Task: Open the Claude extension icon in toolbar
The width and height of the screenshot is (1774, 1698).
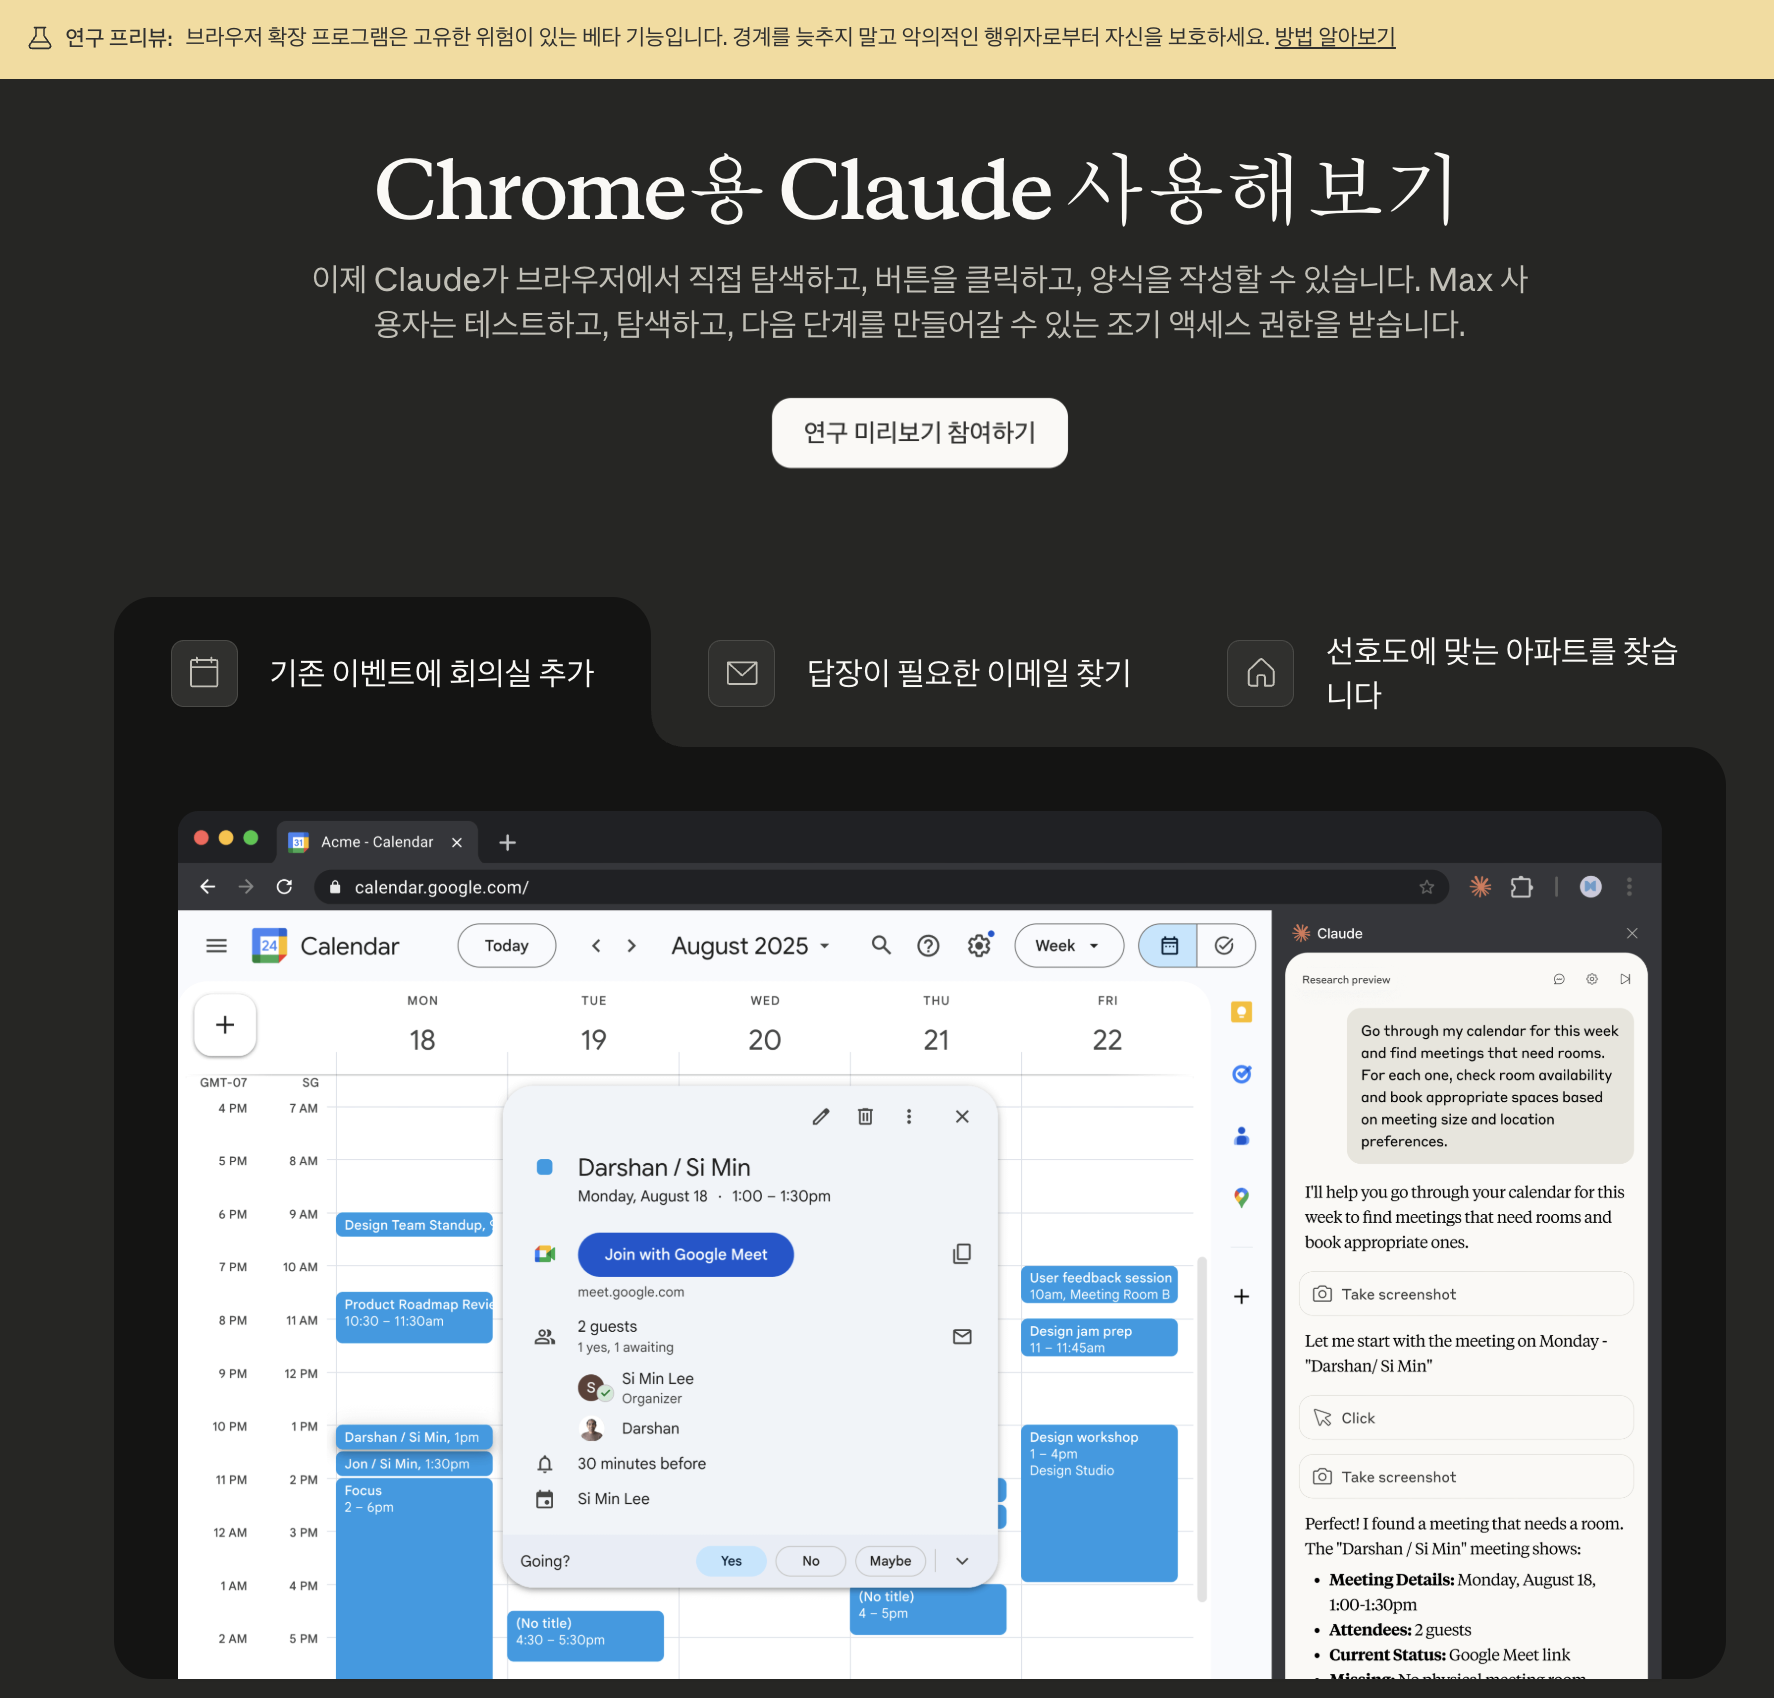Action: (1480, 886)
